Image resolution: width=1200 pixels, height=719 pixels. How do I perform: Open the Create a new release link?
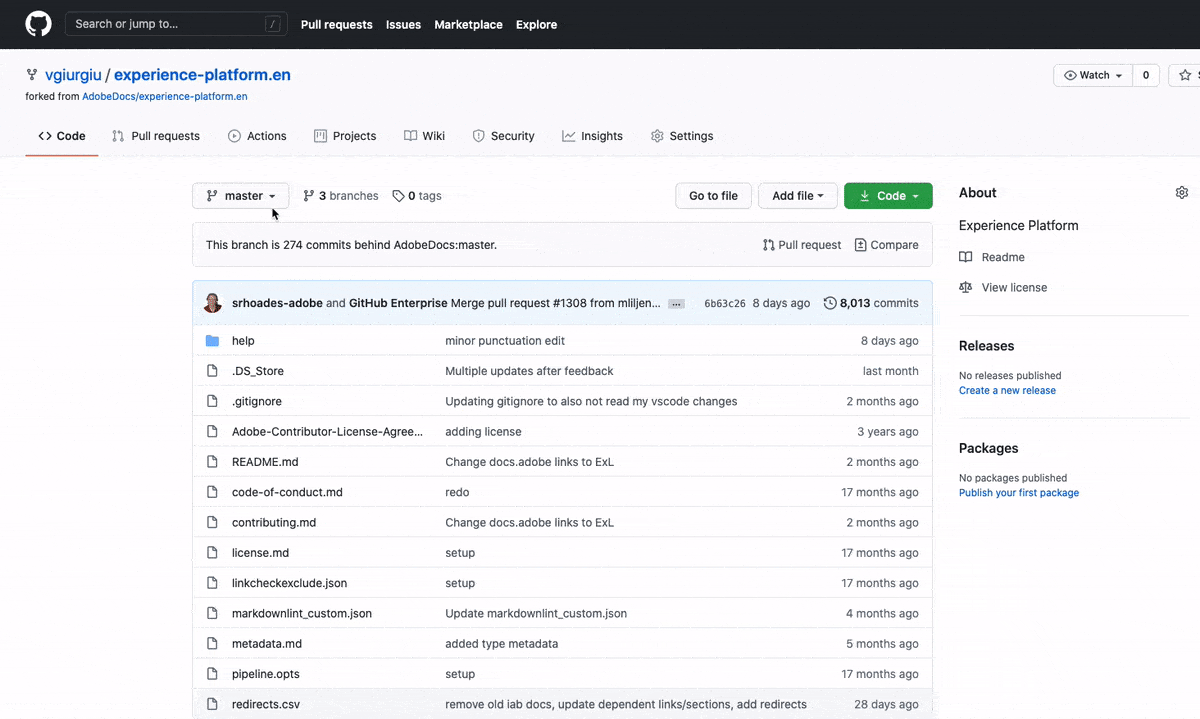click(x=1007, y=390)
